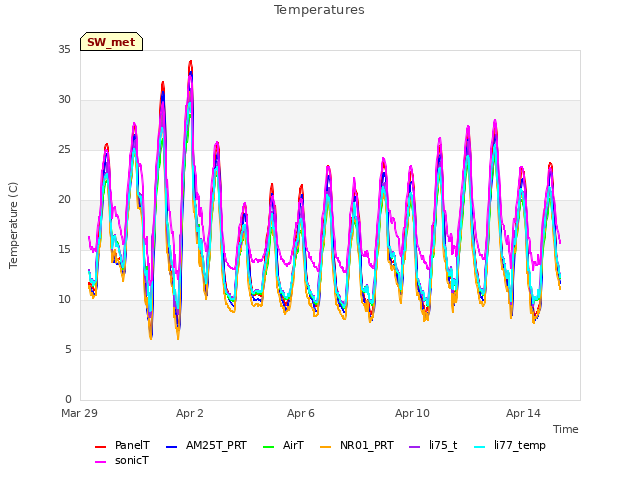Click the purple li75_t legend swatch
640x480 pixels.
click(x=414, y=447)
